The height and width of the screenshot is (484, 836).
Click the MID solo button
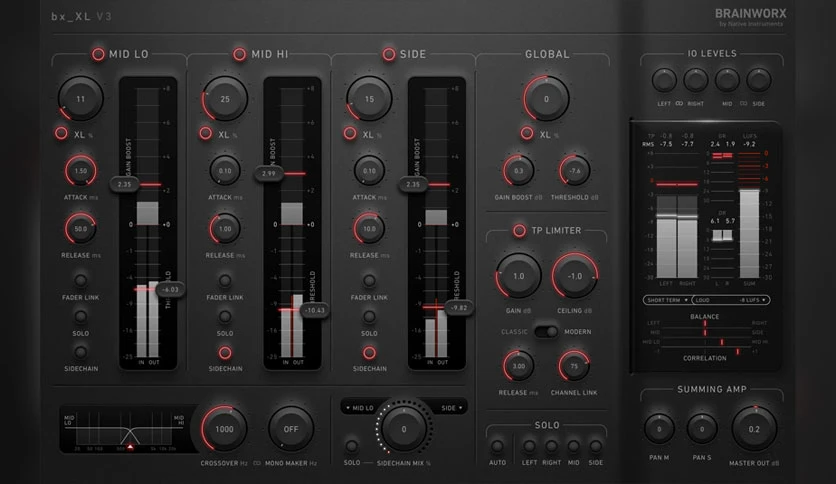[x=573, y=446]
